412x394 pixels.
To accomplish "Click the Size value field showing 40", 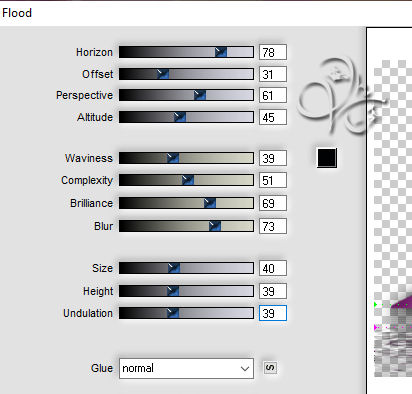I will click(x=273, y=268).
